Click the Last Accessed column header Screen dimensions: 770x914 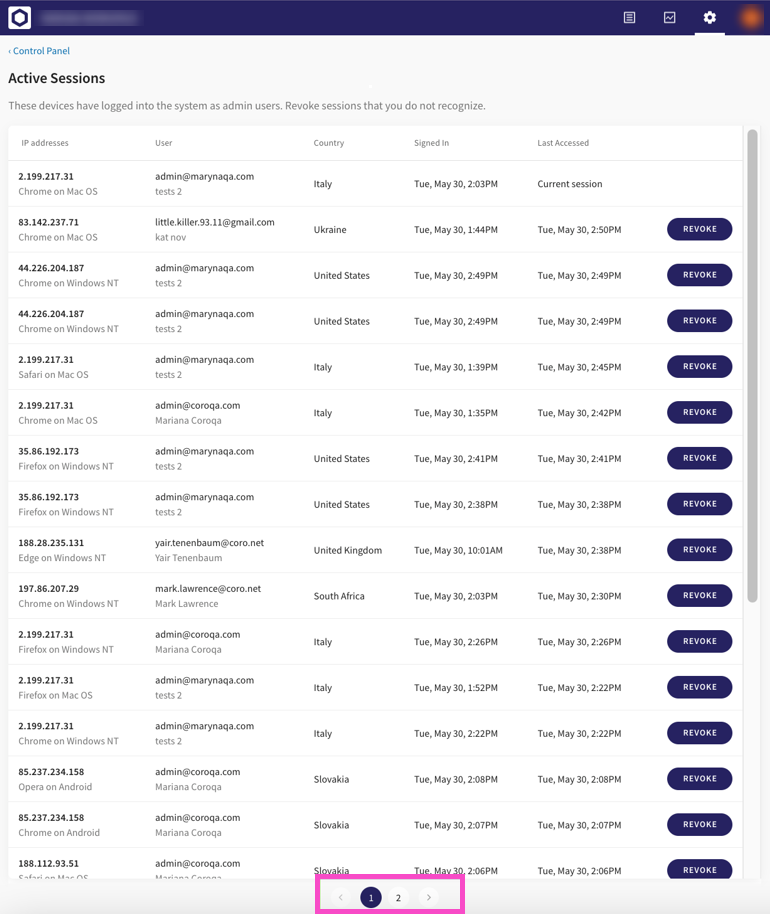tap(563, 143)
